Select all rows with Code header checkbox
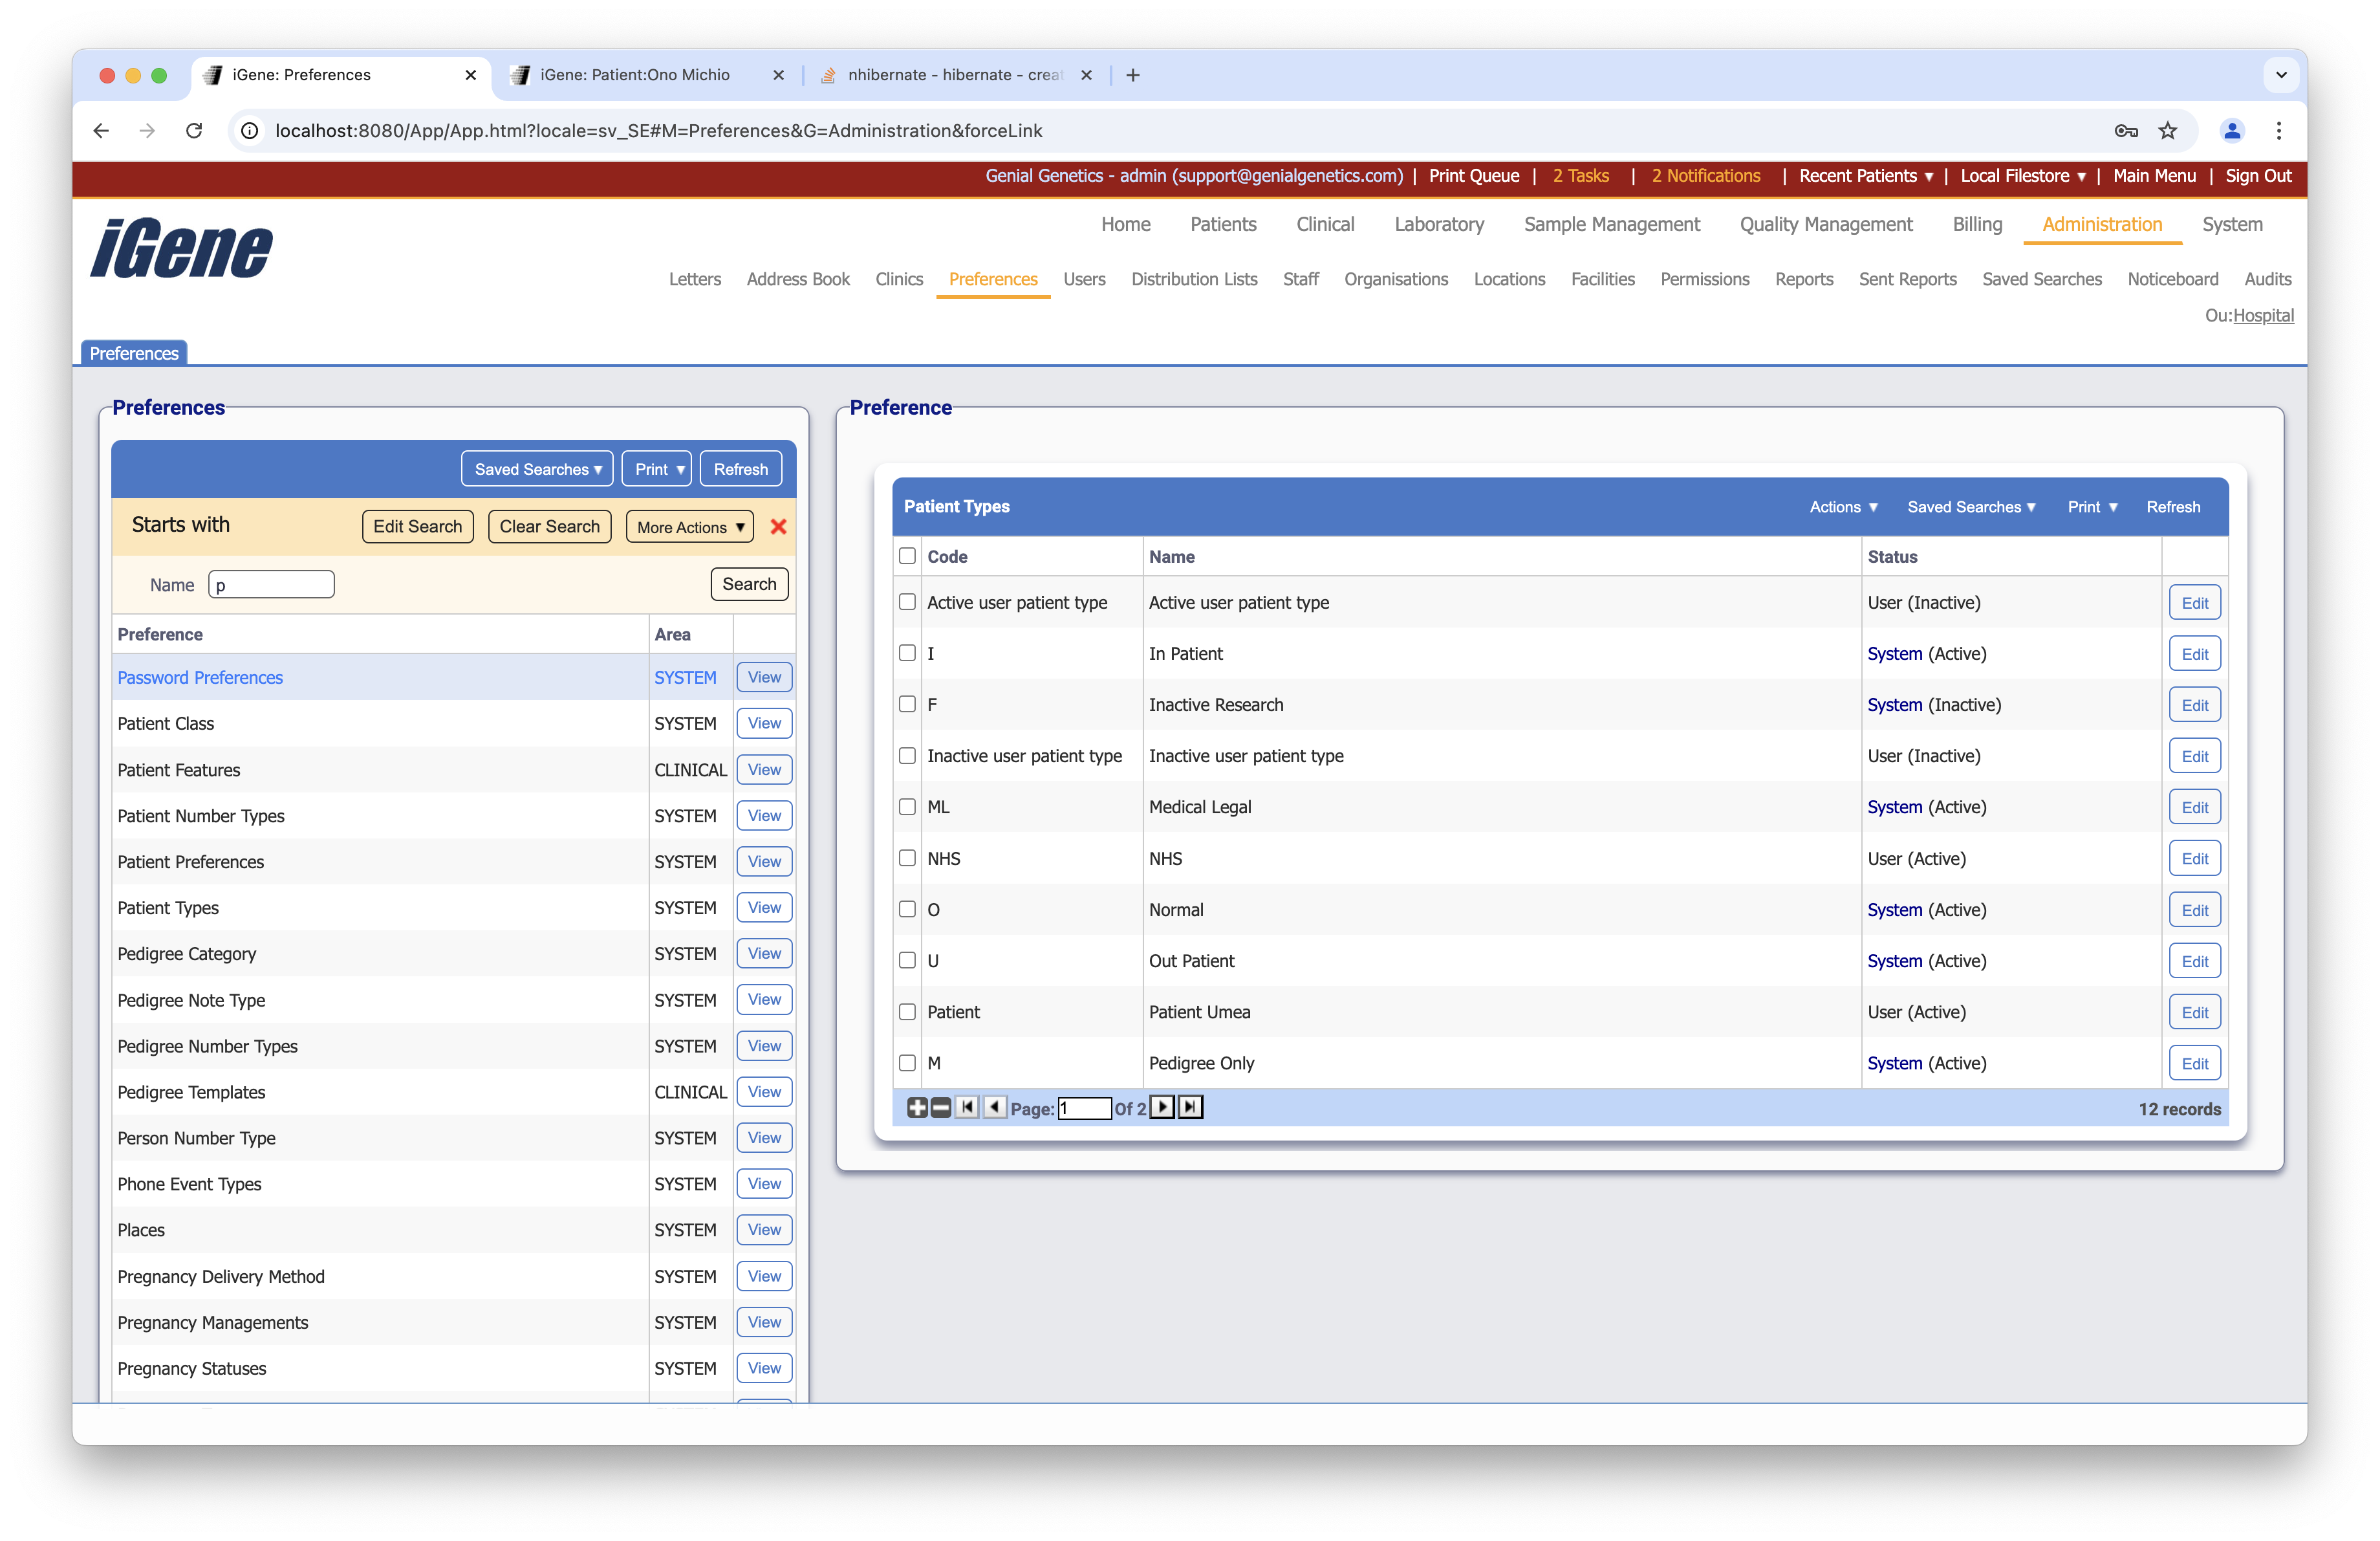This screenshot has width=2380, height=1541. 907,556
